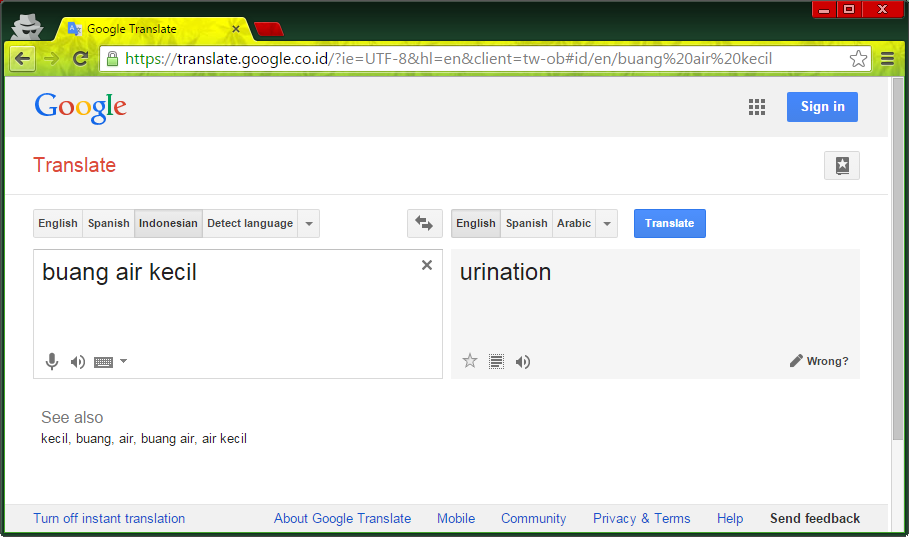Image resolution: width=909 pixels, height=537 pixels.
Task: Click Turn off instant translation link
Action: pyautogui.click(x=109, y=518)
